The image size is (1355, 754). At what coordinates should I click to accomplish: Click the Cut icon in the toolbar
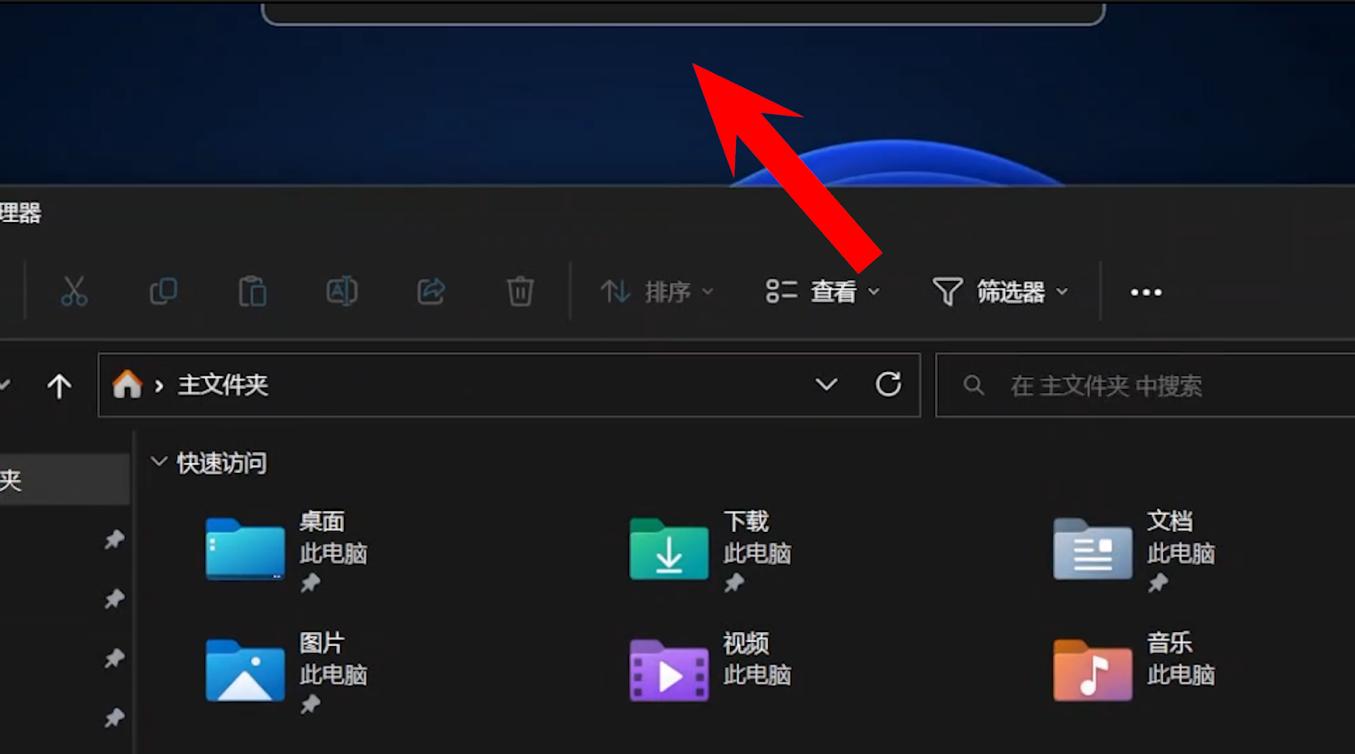tap(73, 291)
